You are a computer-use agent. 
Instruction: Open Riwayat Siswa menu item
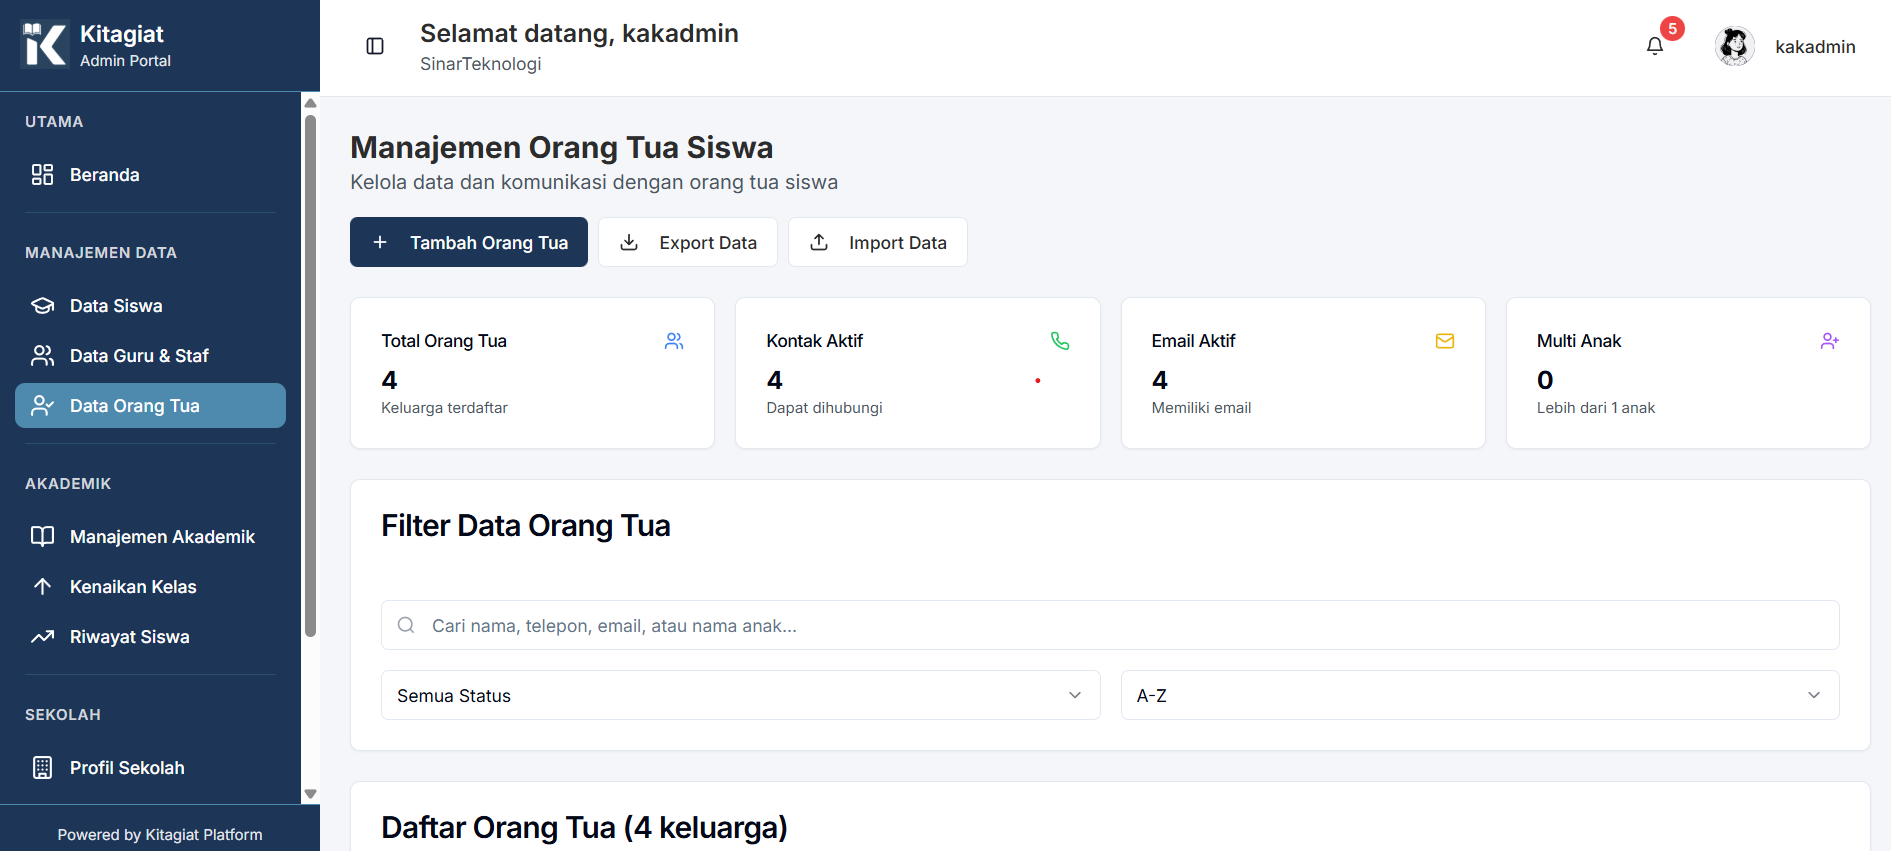(150, 637)
